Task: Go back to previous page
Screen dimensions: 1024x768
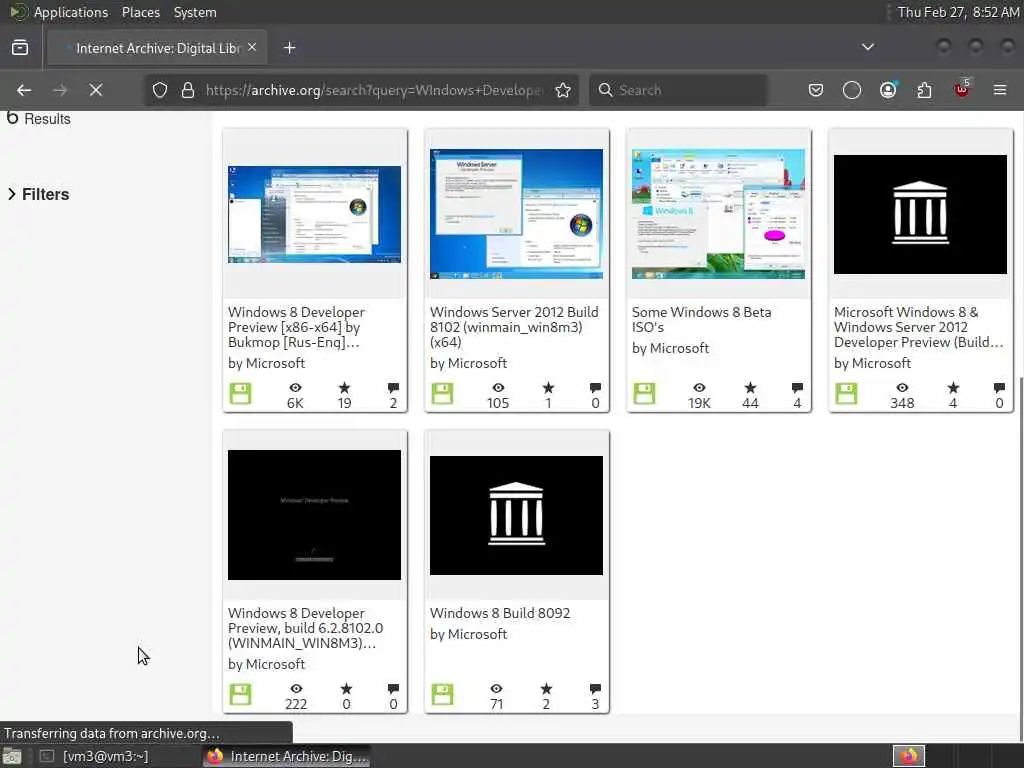Action: pos(24,90)
